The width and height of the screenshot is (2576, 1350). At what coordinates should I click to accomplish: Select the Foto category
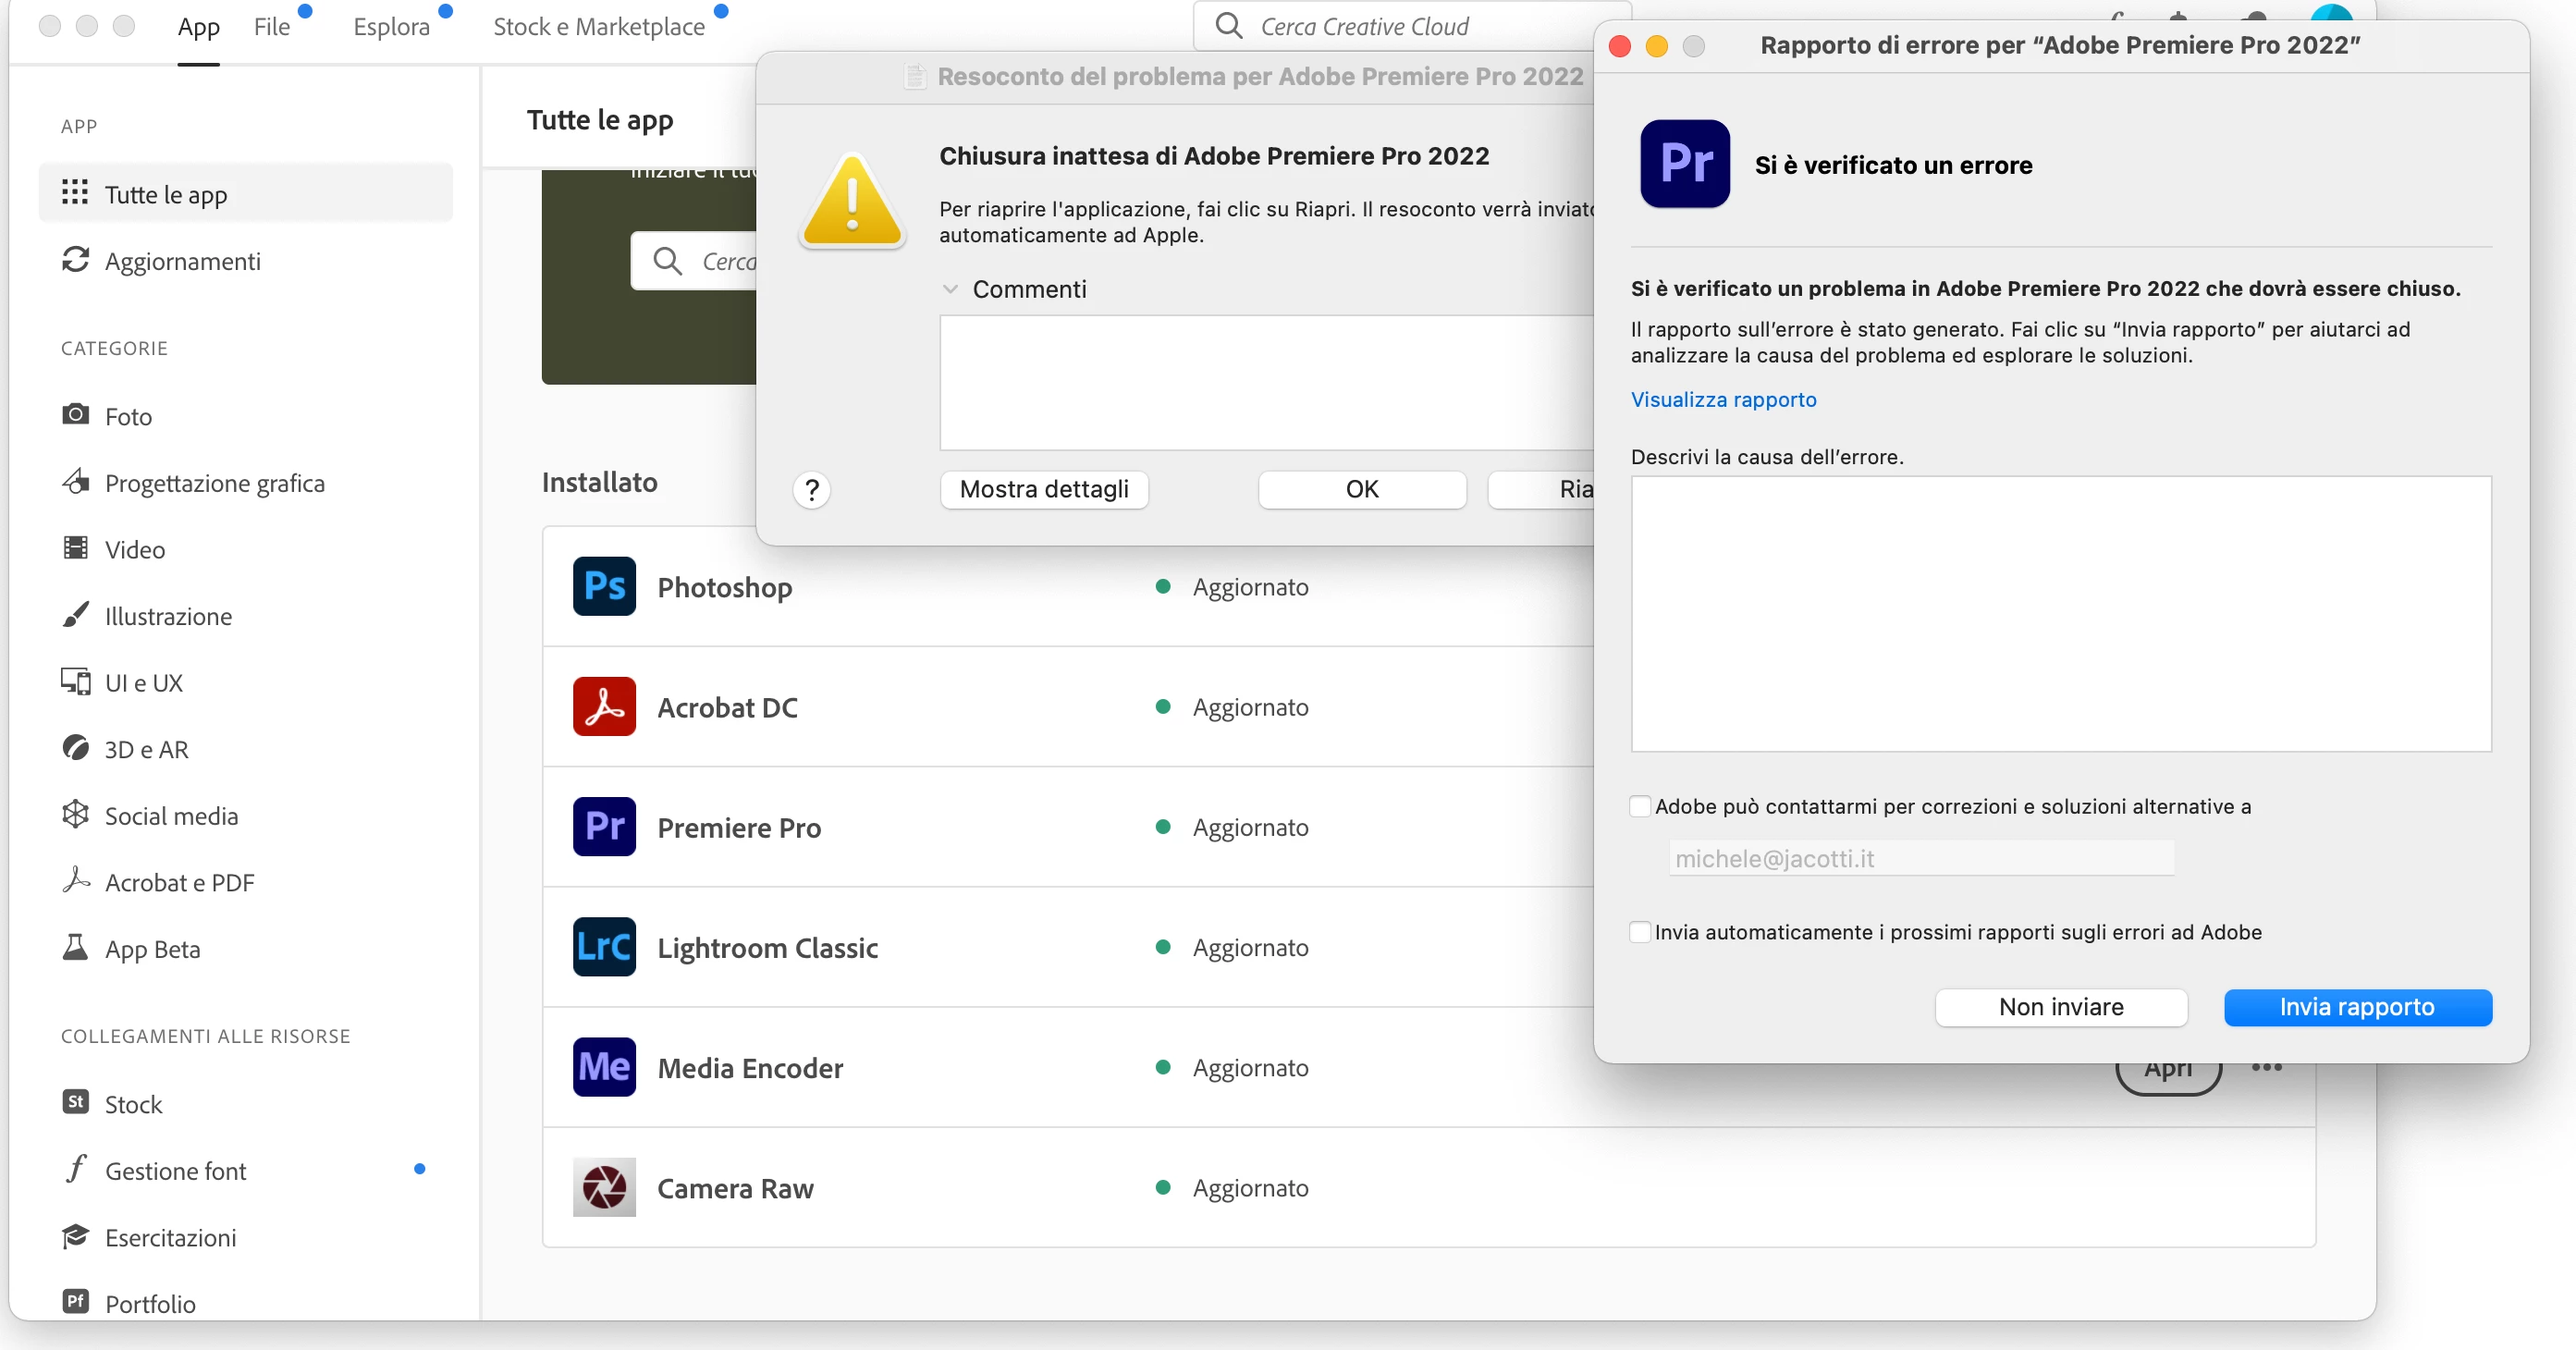[128, 416]
